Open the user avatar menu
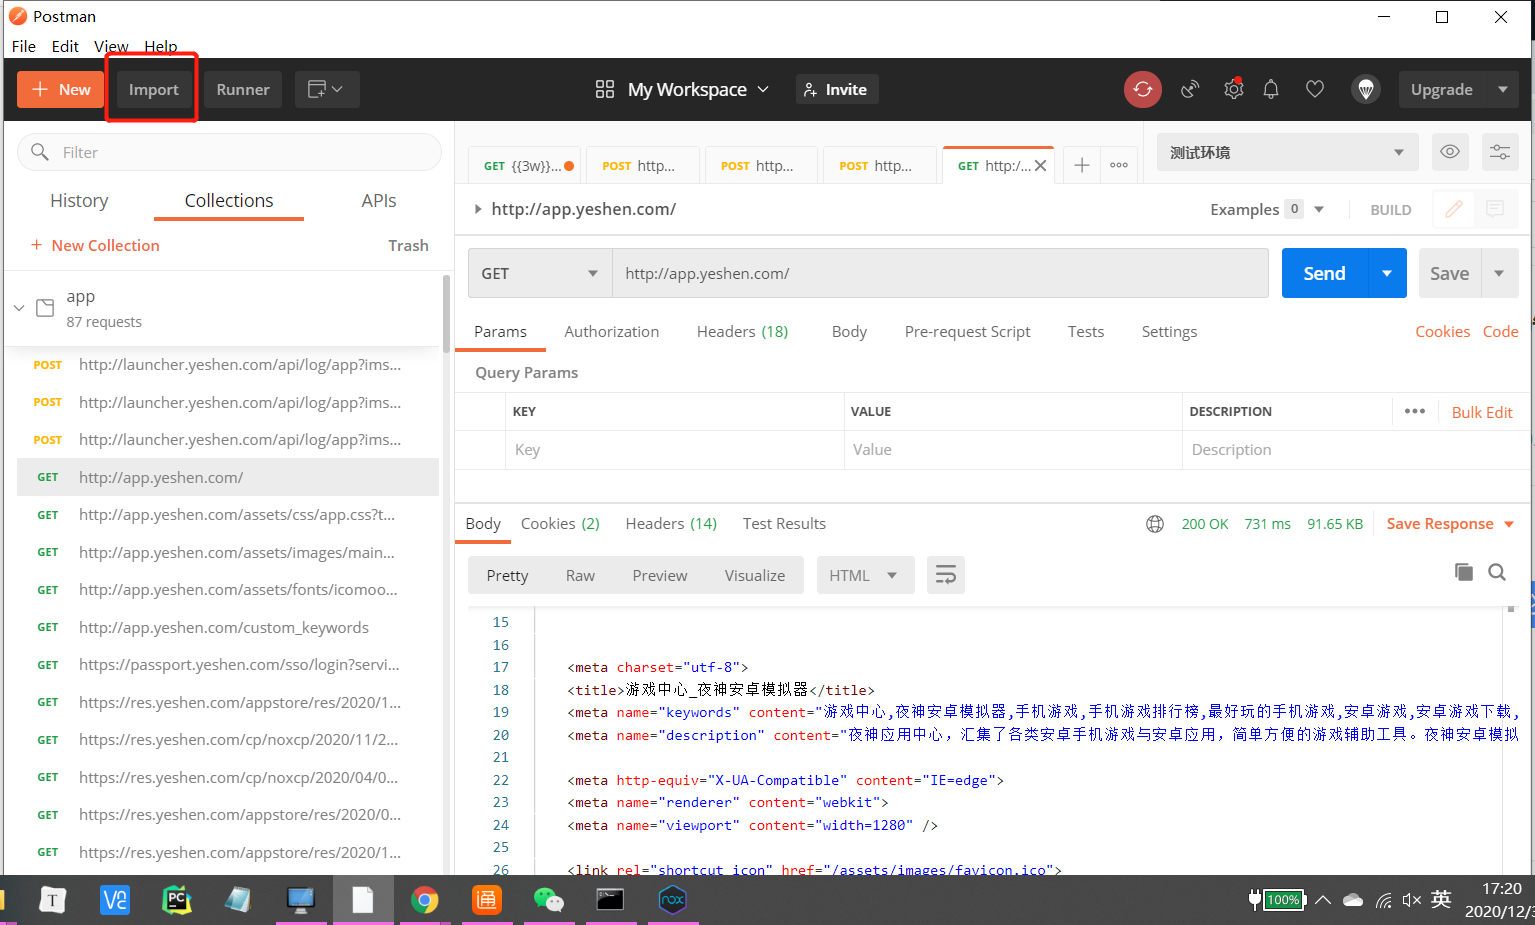This screenshot has height=925, width=1535. pos(1366,89)
